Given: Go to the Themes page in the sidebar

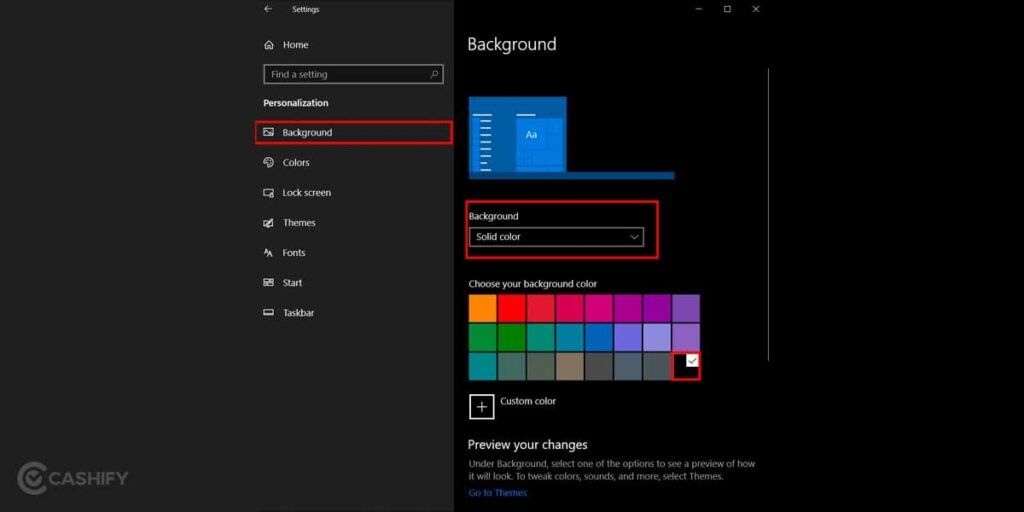Looking at the screenshot, I should (x=289, y=223).
